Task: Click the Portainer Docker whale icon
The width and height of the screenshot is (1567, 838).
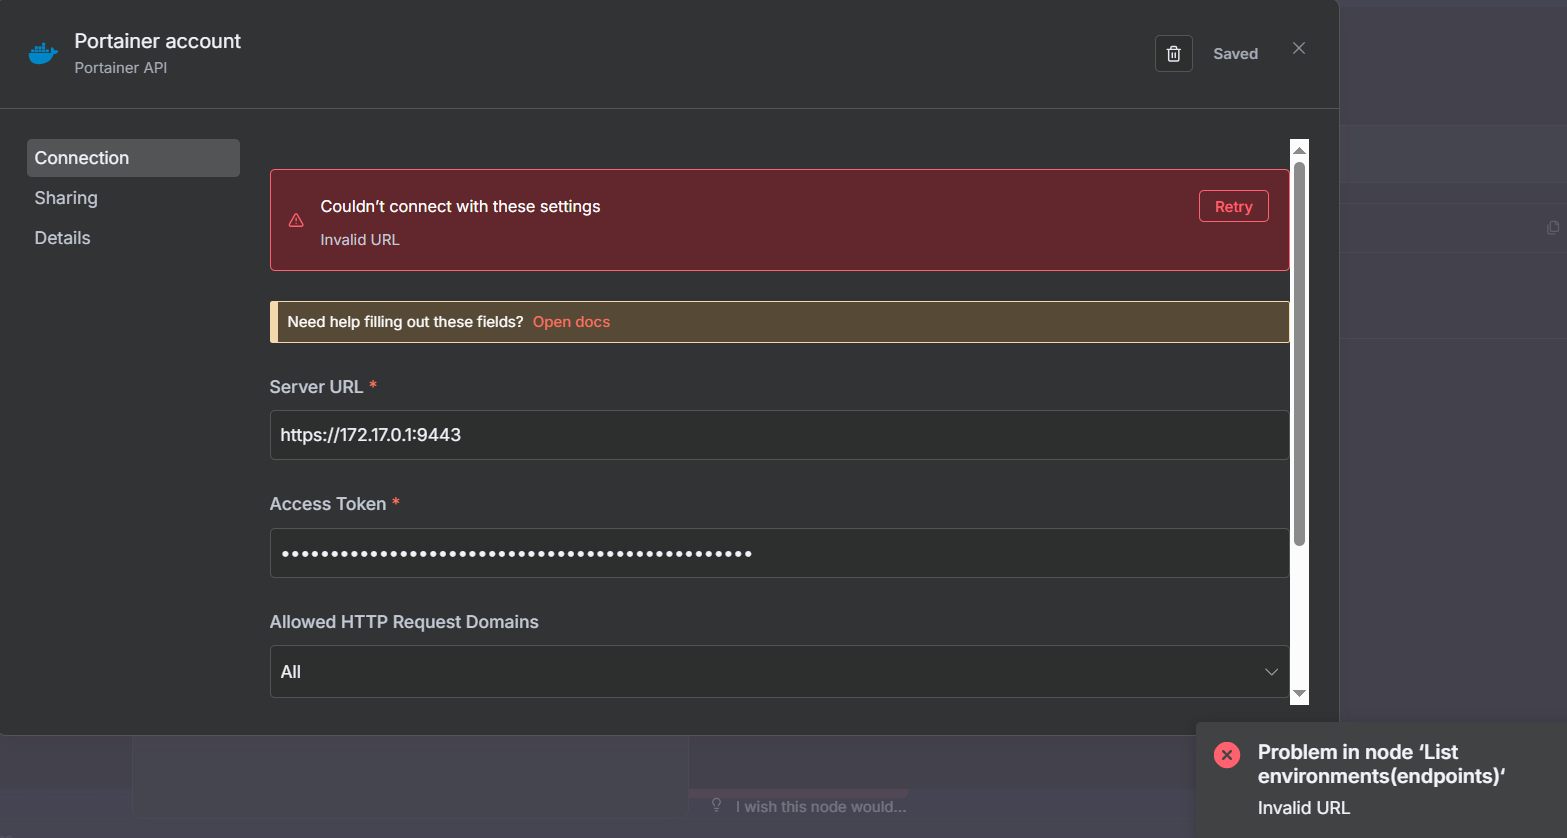Action: [x=43, y=53]
